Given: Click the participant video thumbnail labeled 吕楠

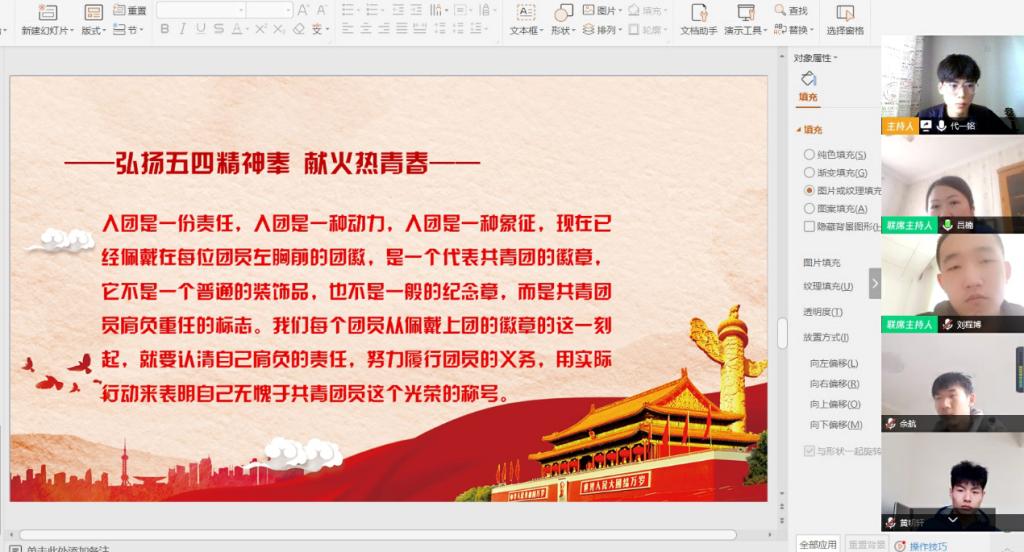Looking at the screenshot, I should click(x=952, y=184).
